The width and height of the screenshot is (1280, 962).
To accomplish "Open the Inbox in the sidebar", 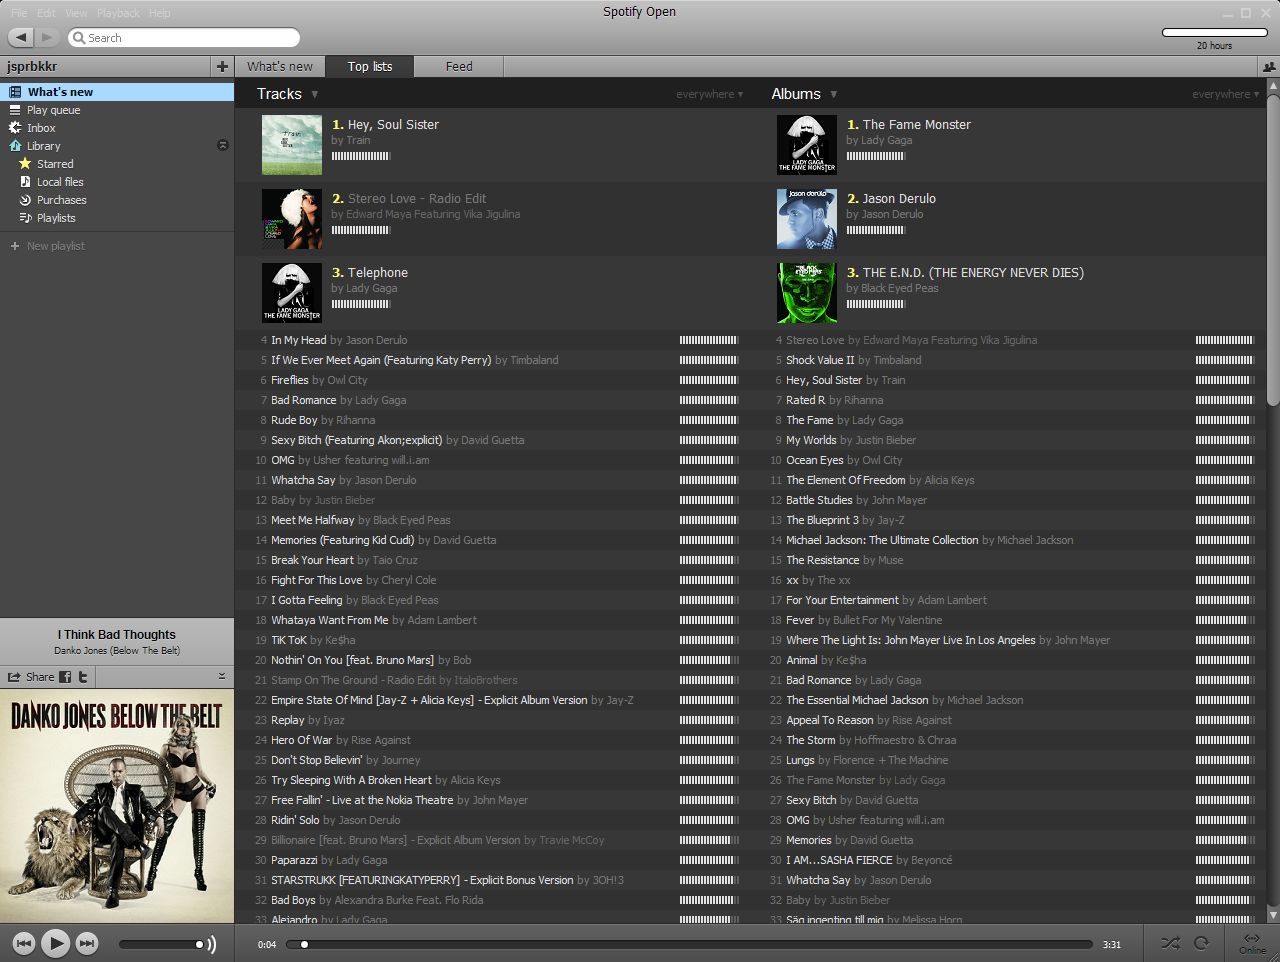I will [41, 128].
